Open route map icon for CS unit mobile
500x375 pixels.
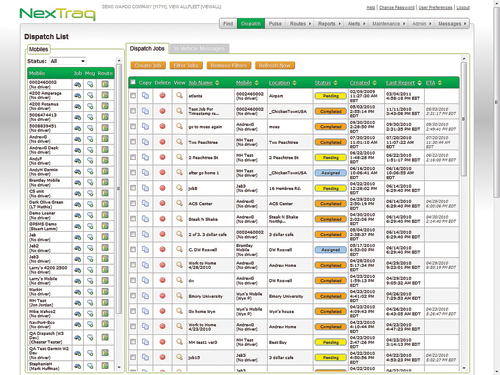(105, 193)
